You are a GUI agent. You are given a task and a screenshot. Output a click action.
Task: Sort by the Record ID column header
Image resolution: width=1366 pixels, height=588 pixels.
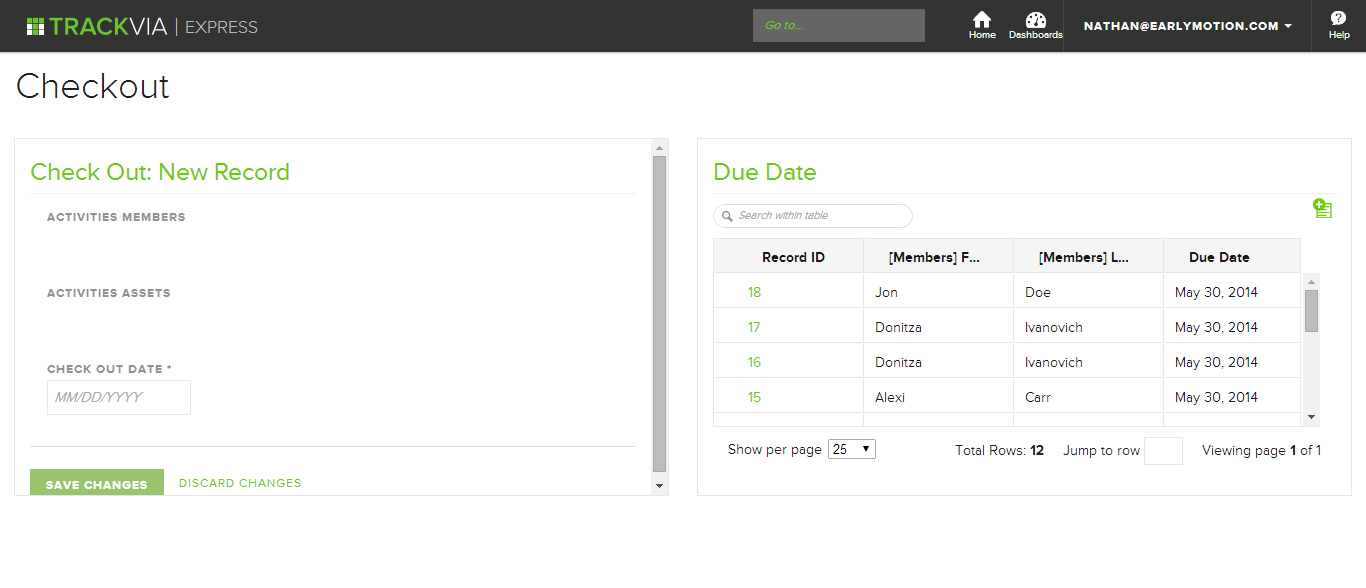pos(792,257)
